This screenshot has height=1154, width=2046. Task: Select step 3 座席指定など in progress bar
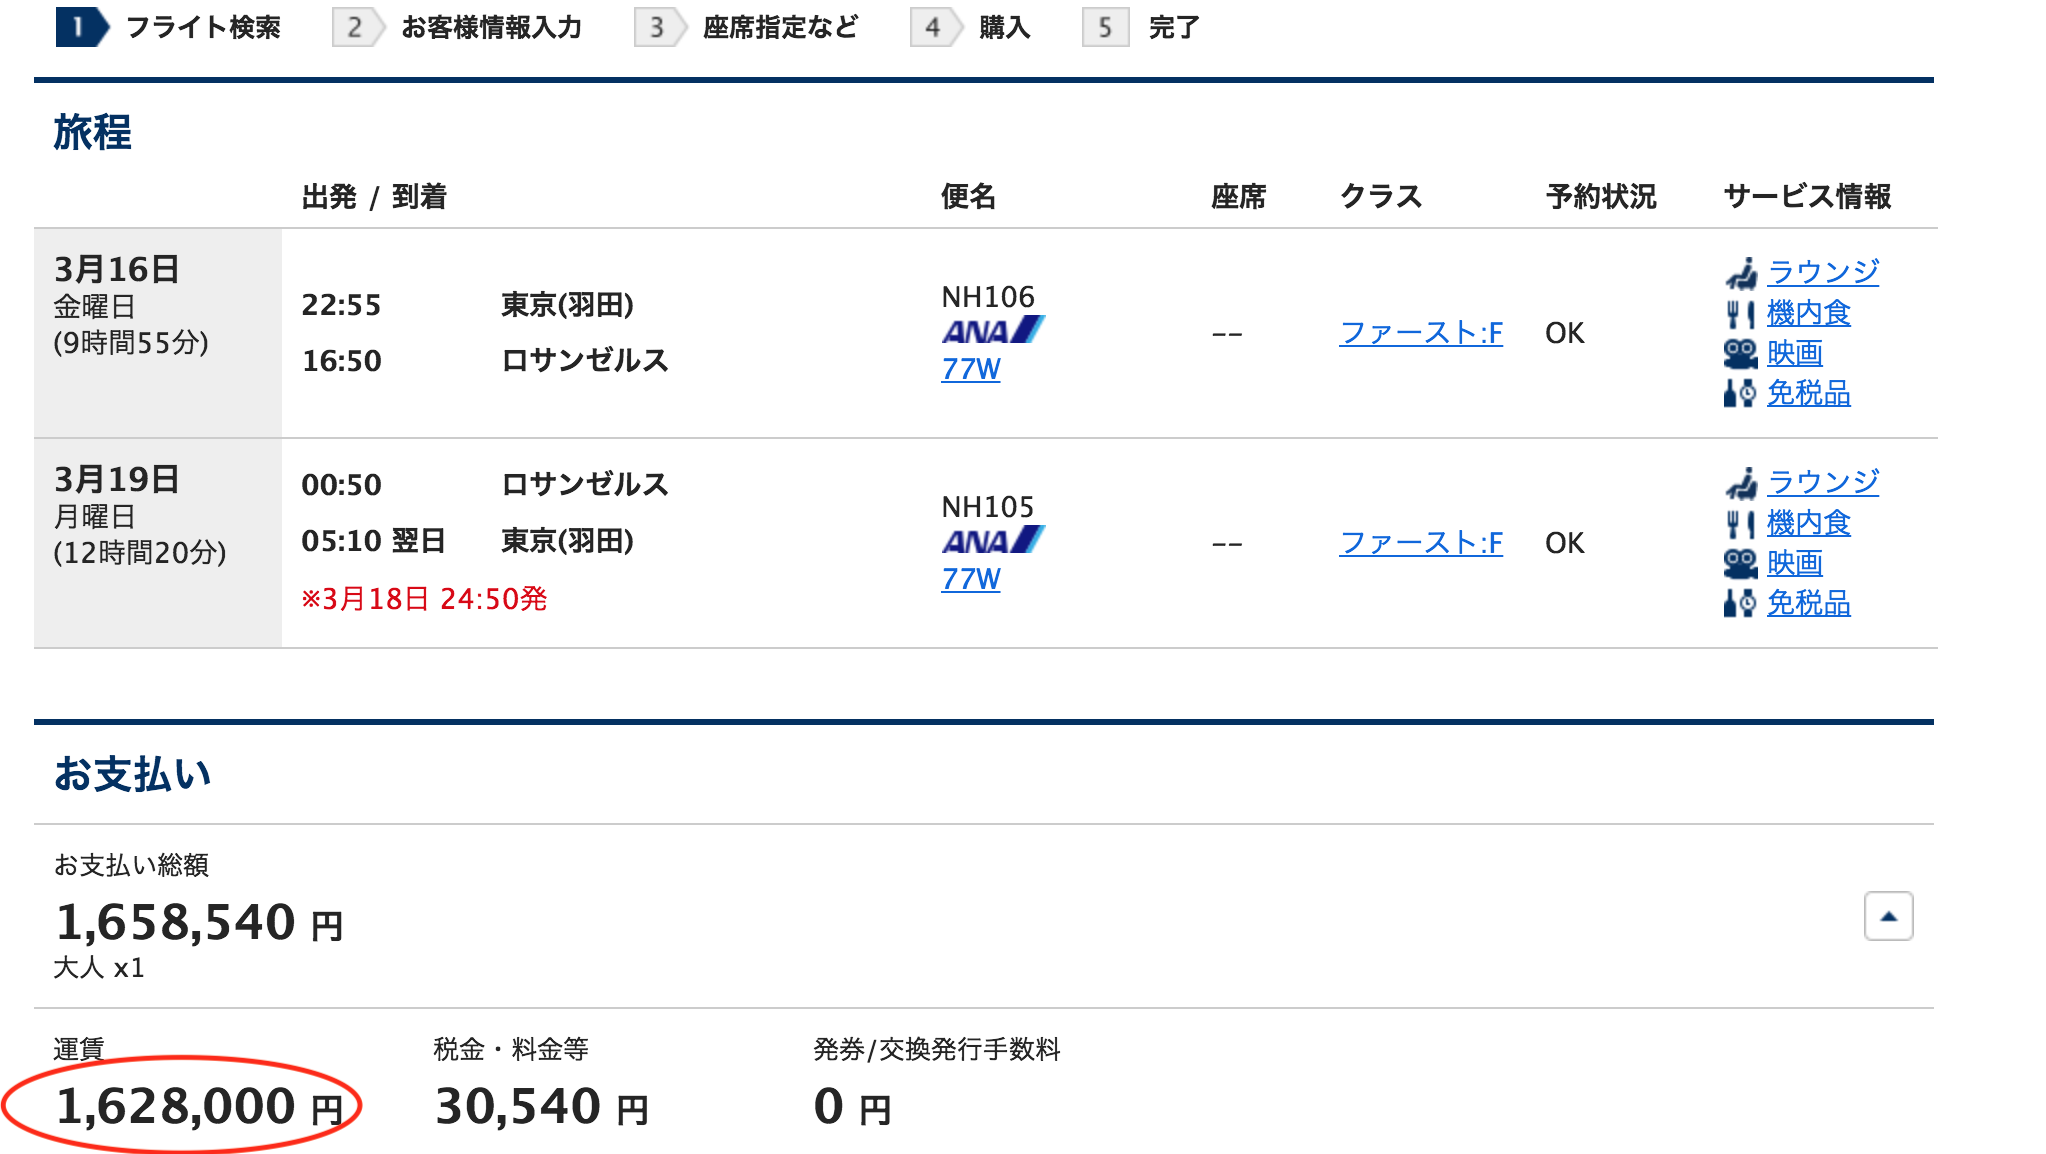point(746,27)
